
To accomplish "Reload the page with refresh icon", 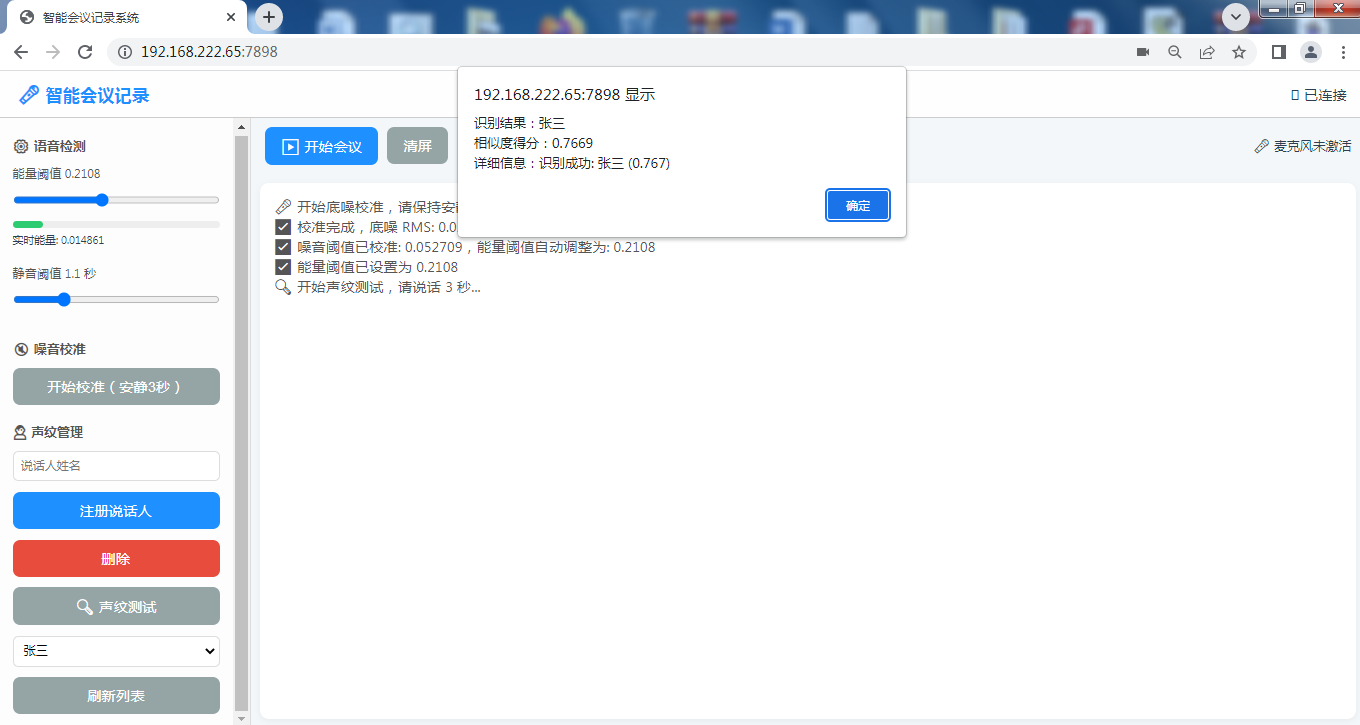I will click(85, 52).
